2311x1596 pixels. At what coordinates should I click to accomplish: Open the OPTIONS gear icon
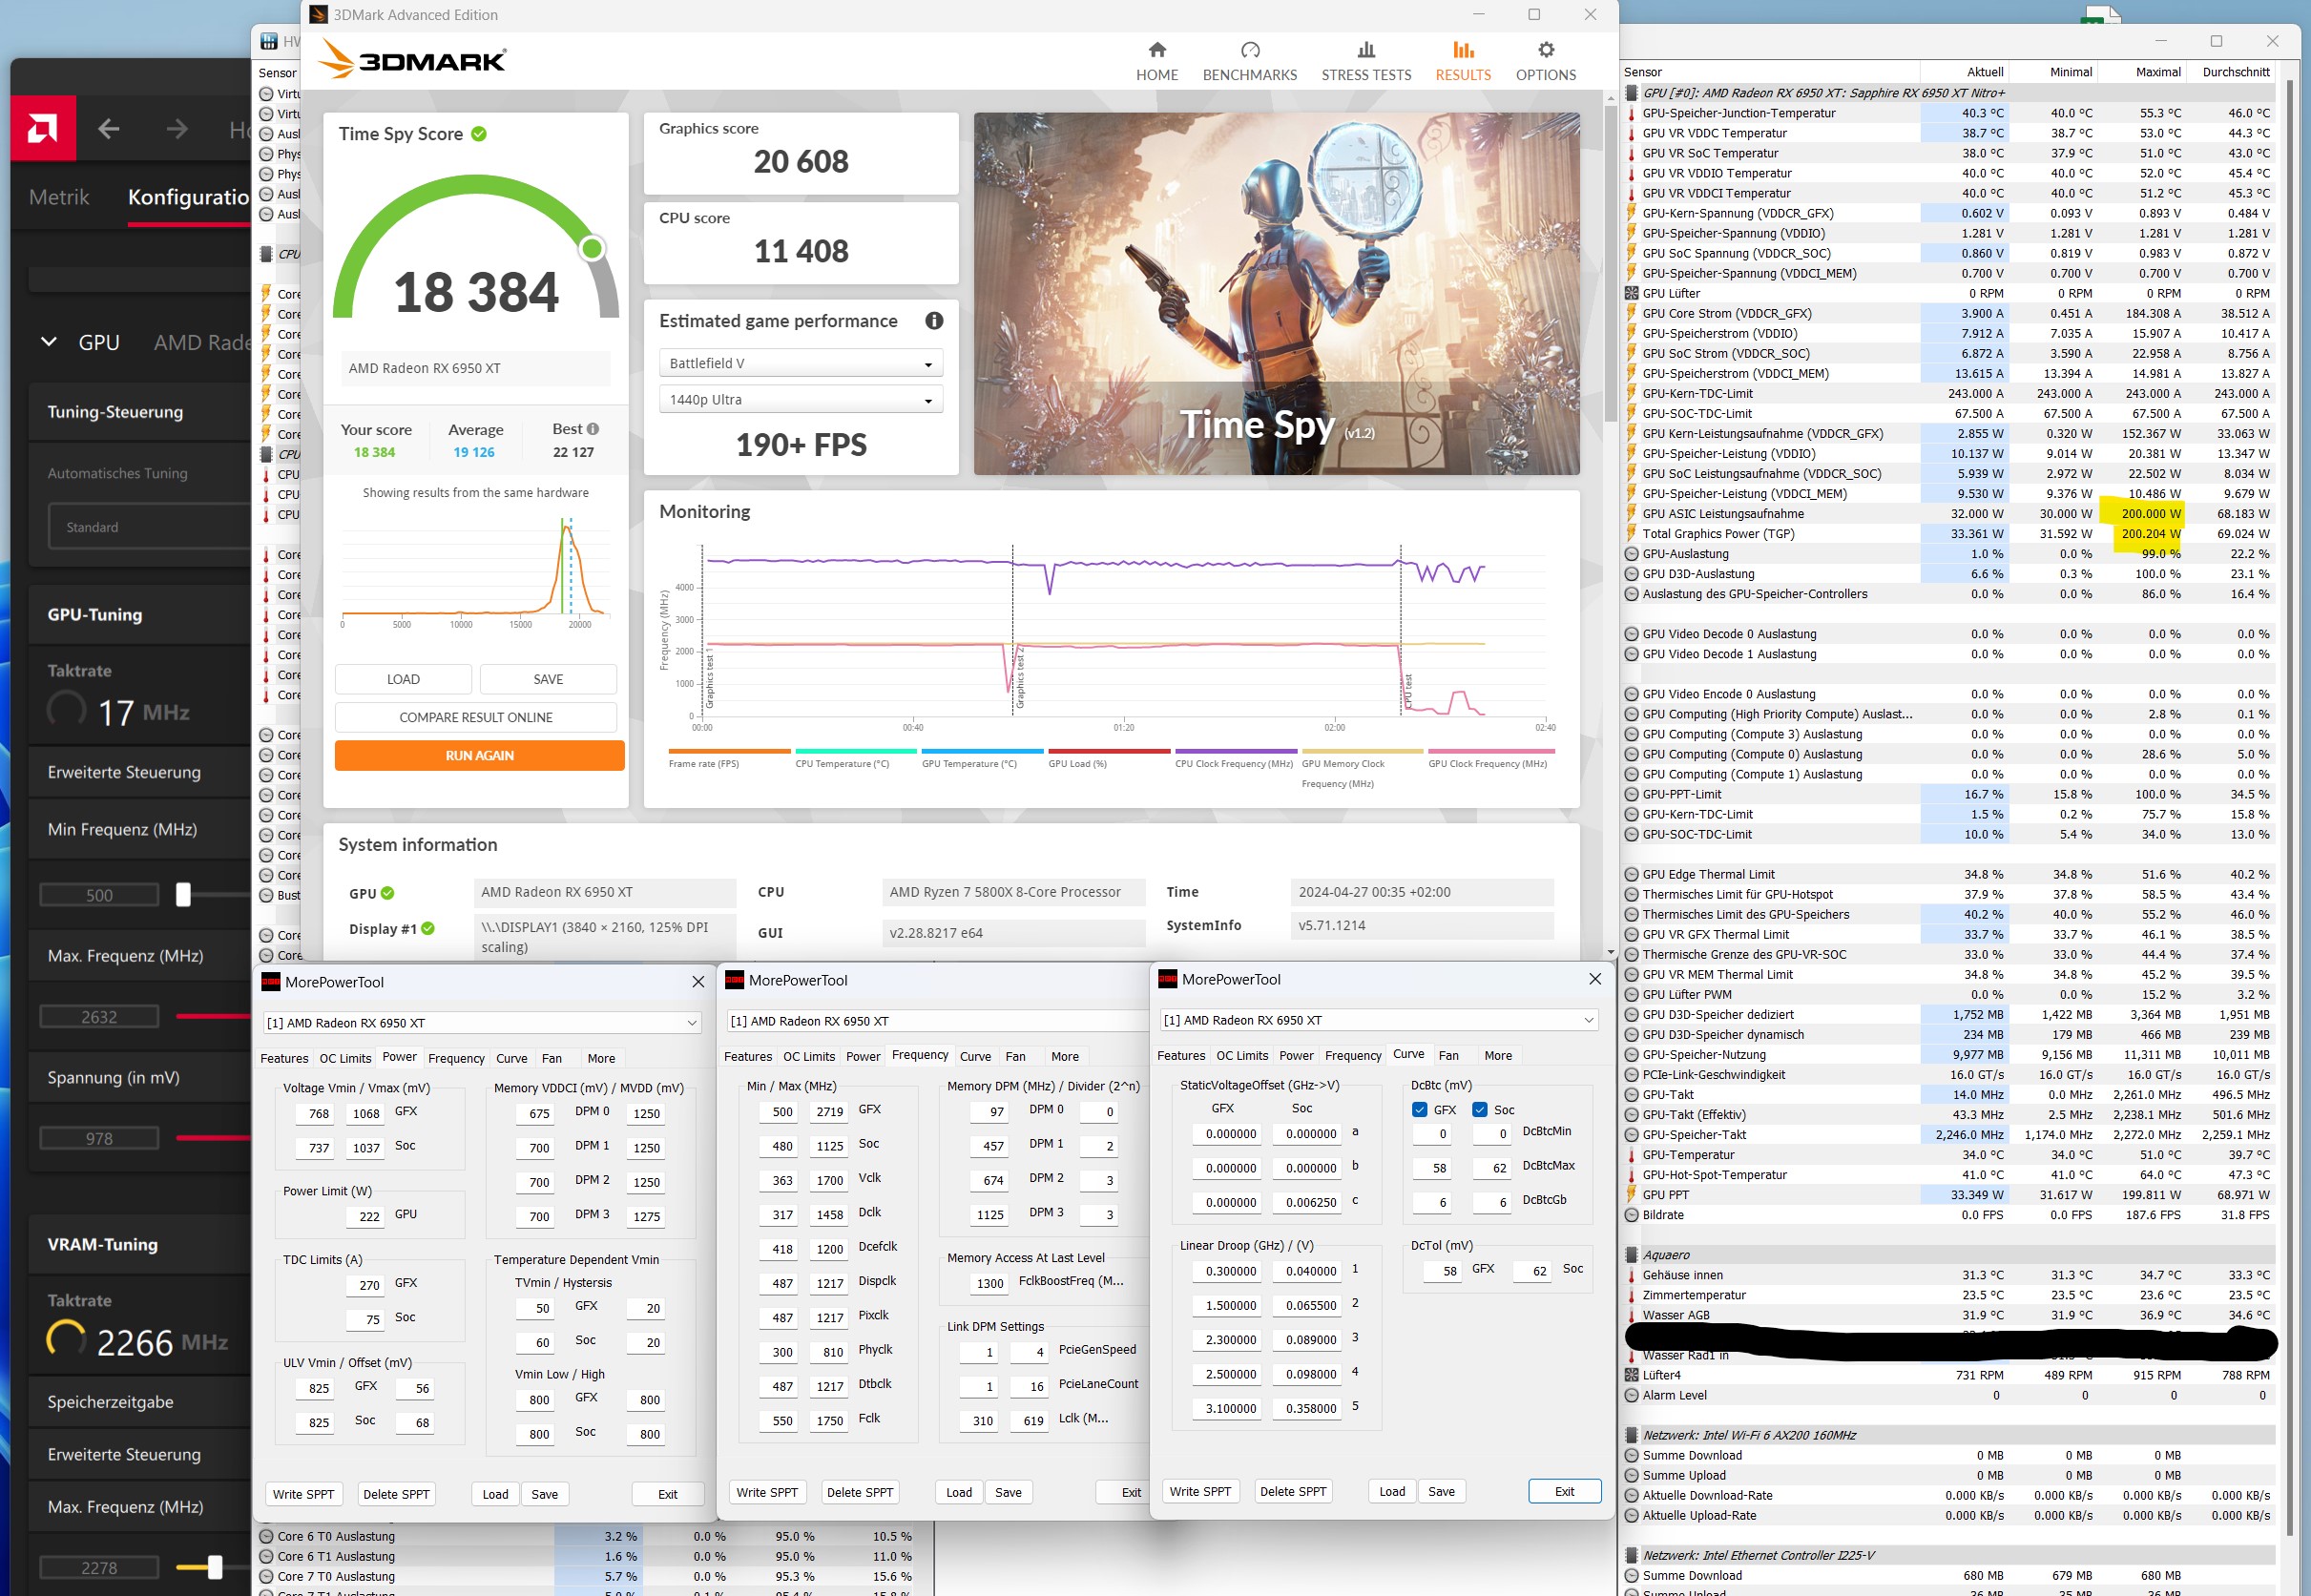tap(1545, 50)
